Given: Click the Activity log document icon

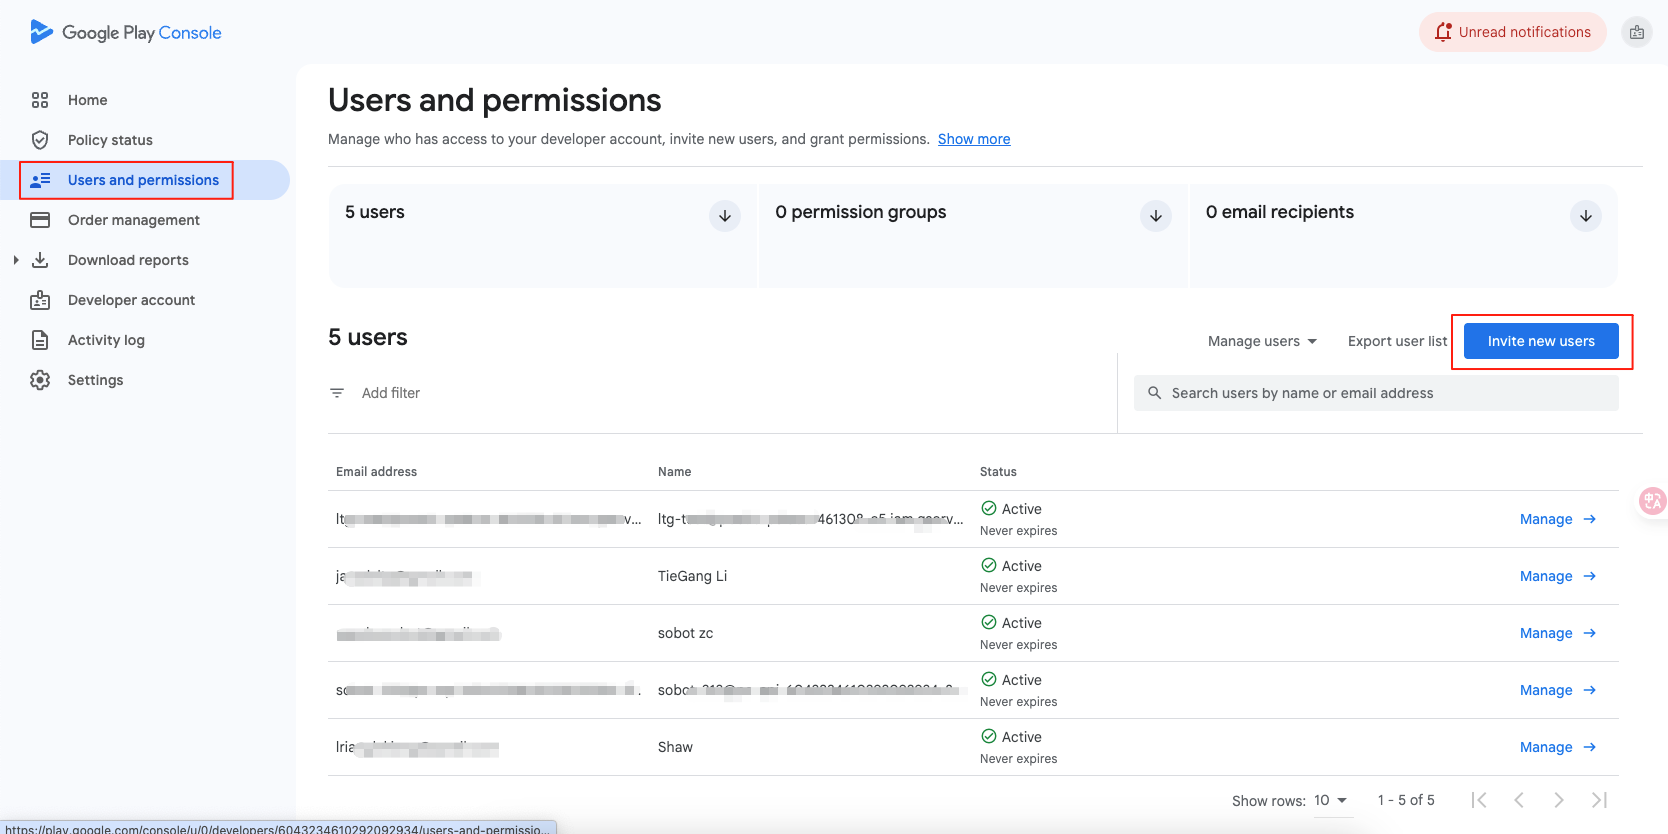Looking at the screenshot, I should pos(40,340).
